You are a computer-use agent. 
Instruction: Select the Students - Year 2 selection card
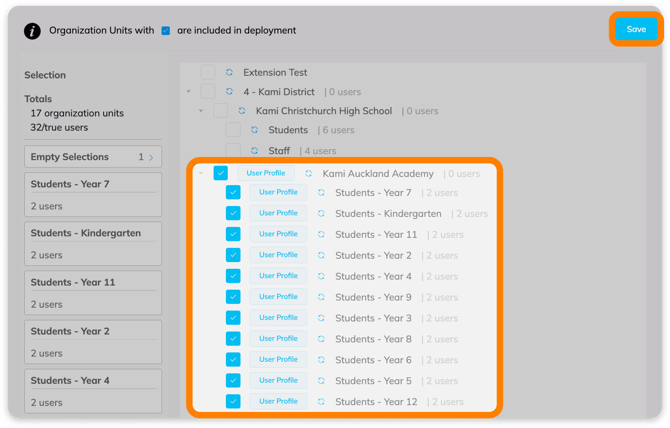coord(93,342)
